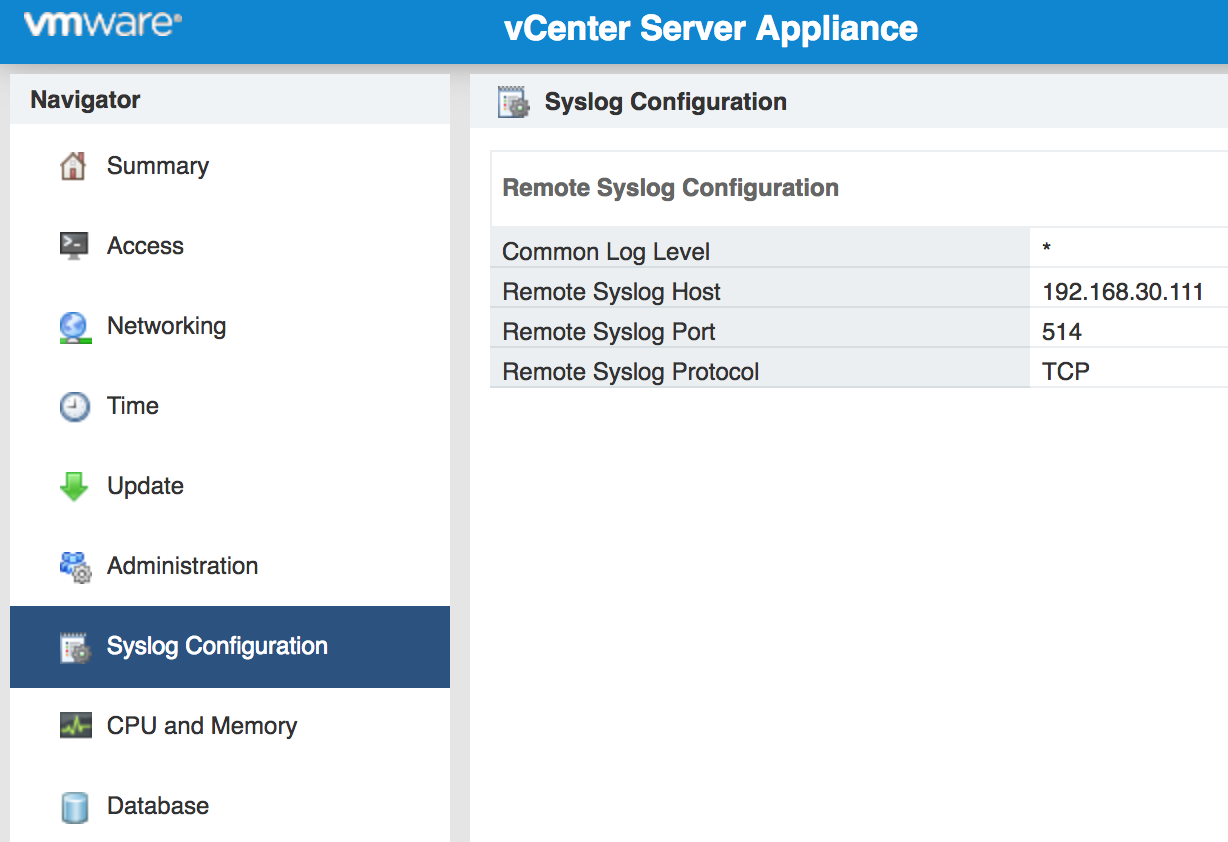
Task: Click the Database cylinder icon
Action: [x=75, y=807]
